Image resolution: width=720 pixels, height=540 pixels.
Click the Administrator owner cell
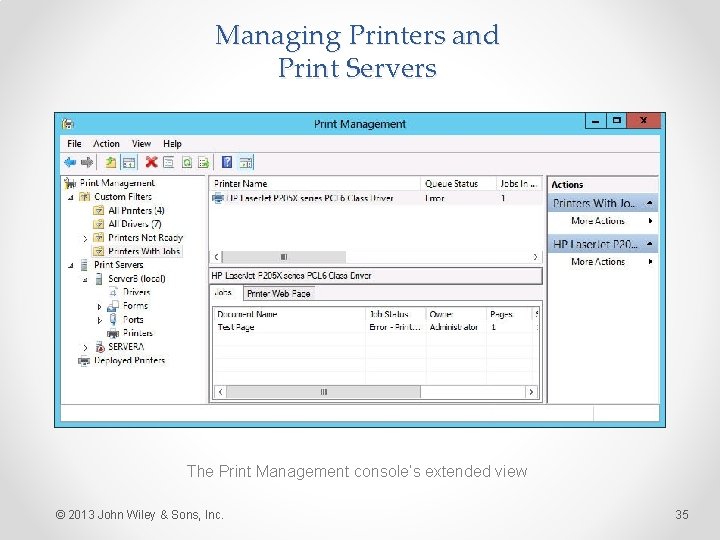click(x=454, y=327)
